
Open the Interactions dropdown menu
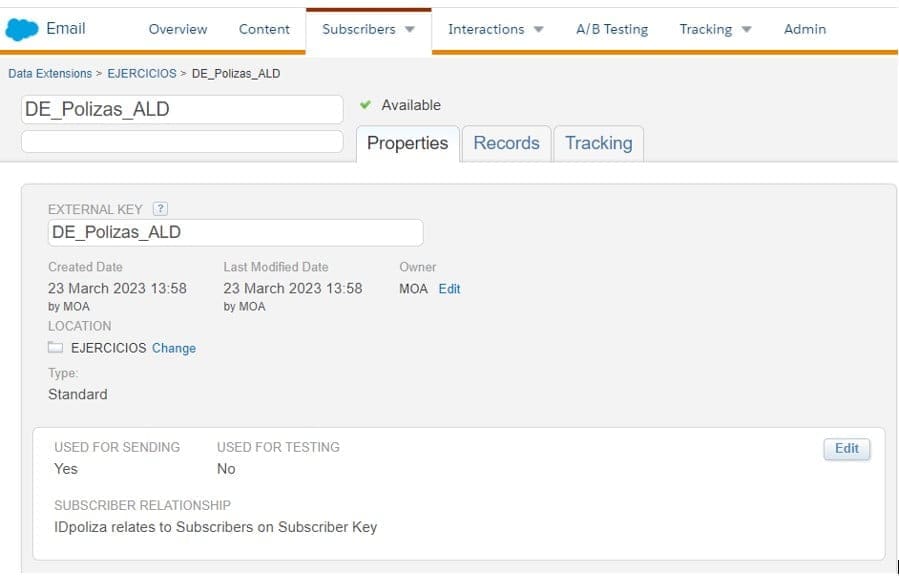click(x=495, y=29)
